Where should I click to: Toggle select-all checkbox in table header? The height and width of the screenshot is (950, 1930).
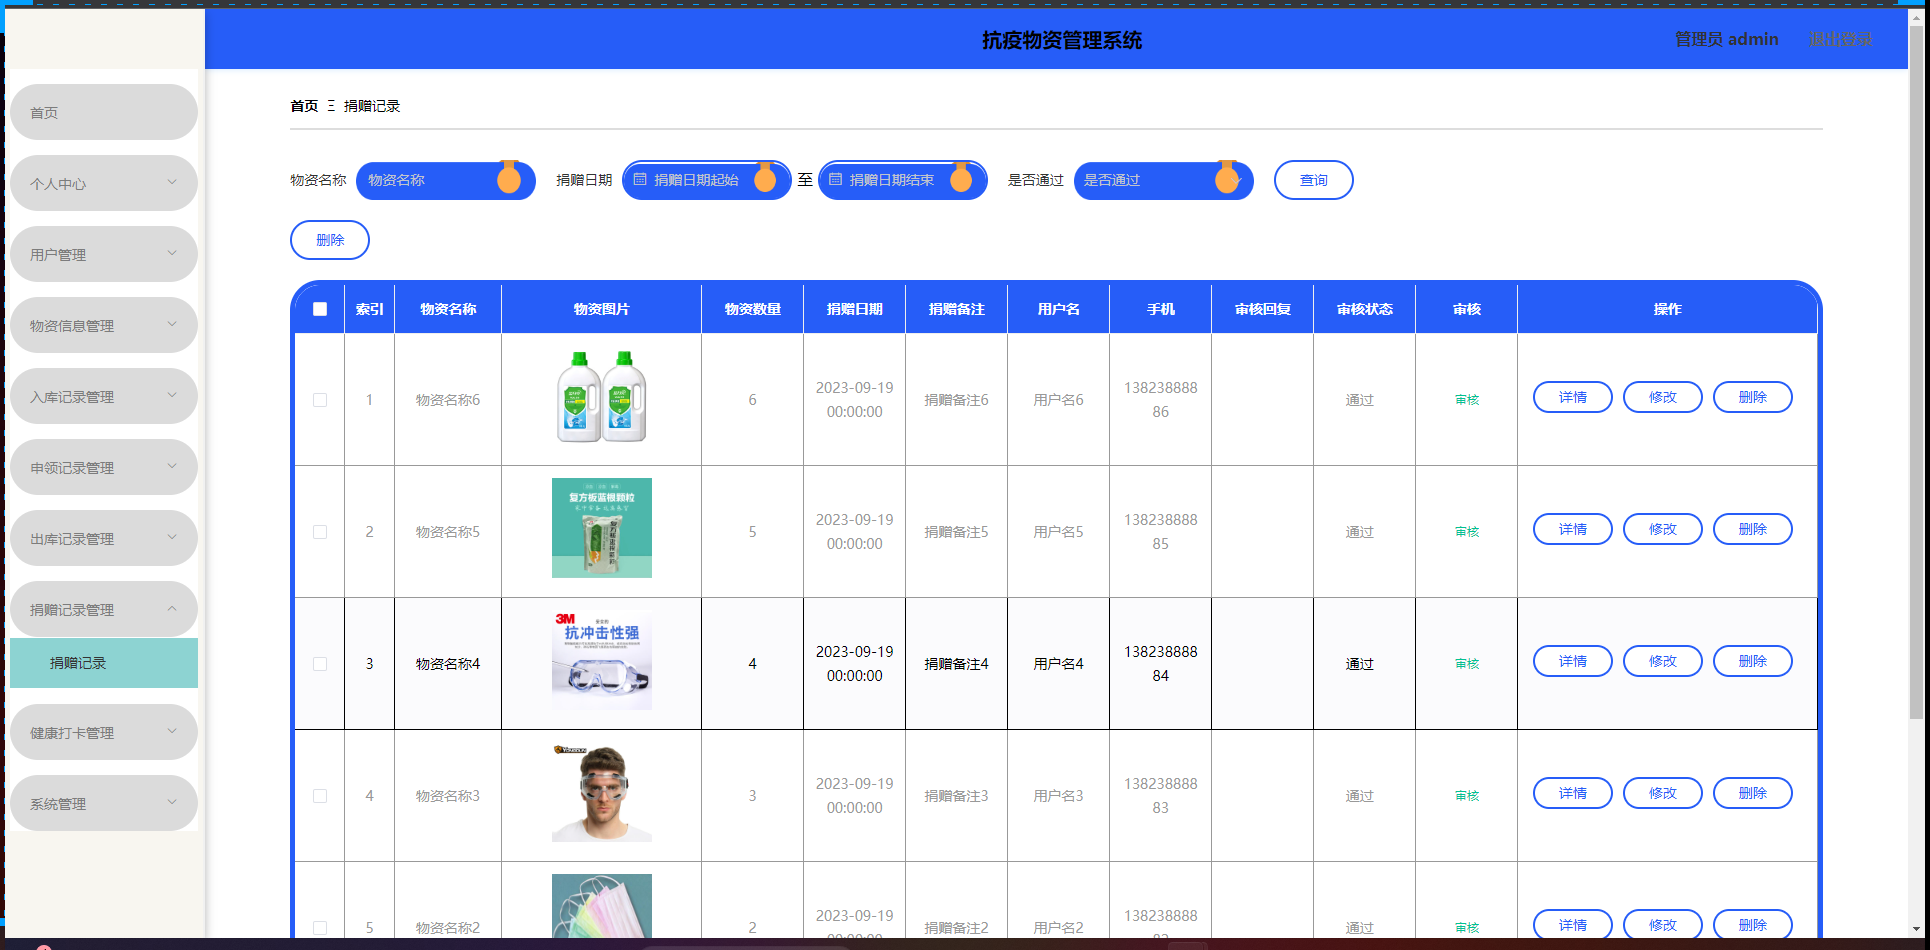320,309
